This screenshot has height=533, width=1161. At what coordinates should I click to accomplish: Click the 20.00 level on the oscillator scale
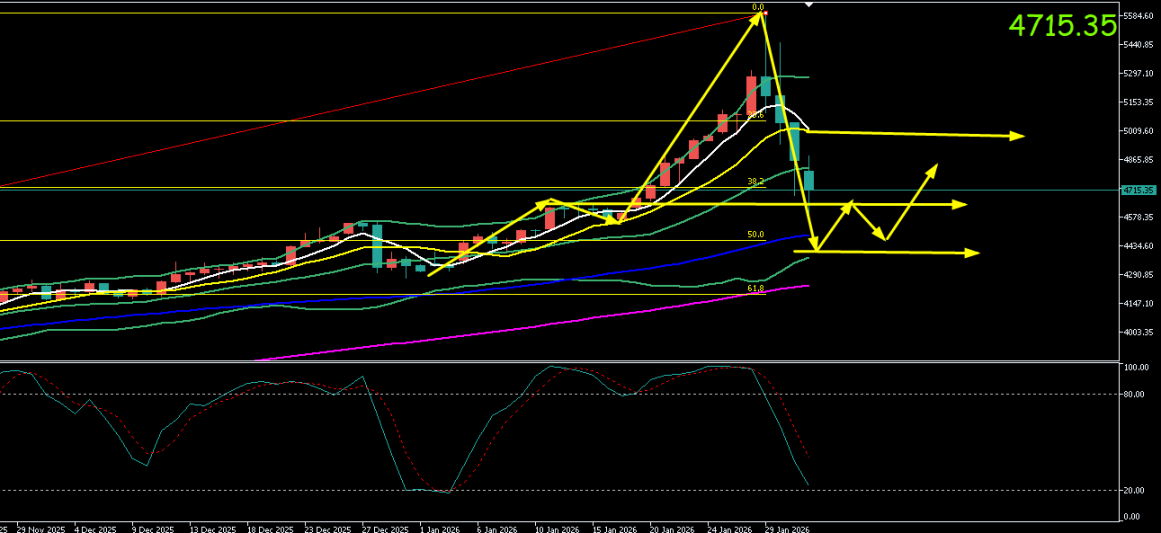[x=1135, y=490]
